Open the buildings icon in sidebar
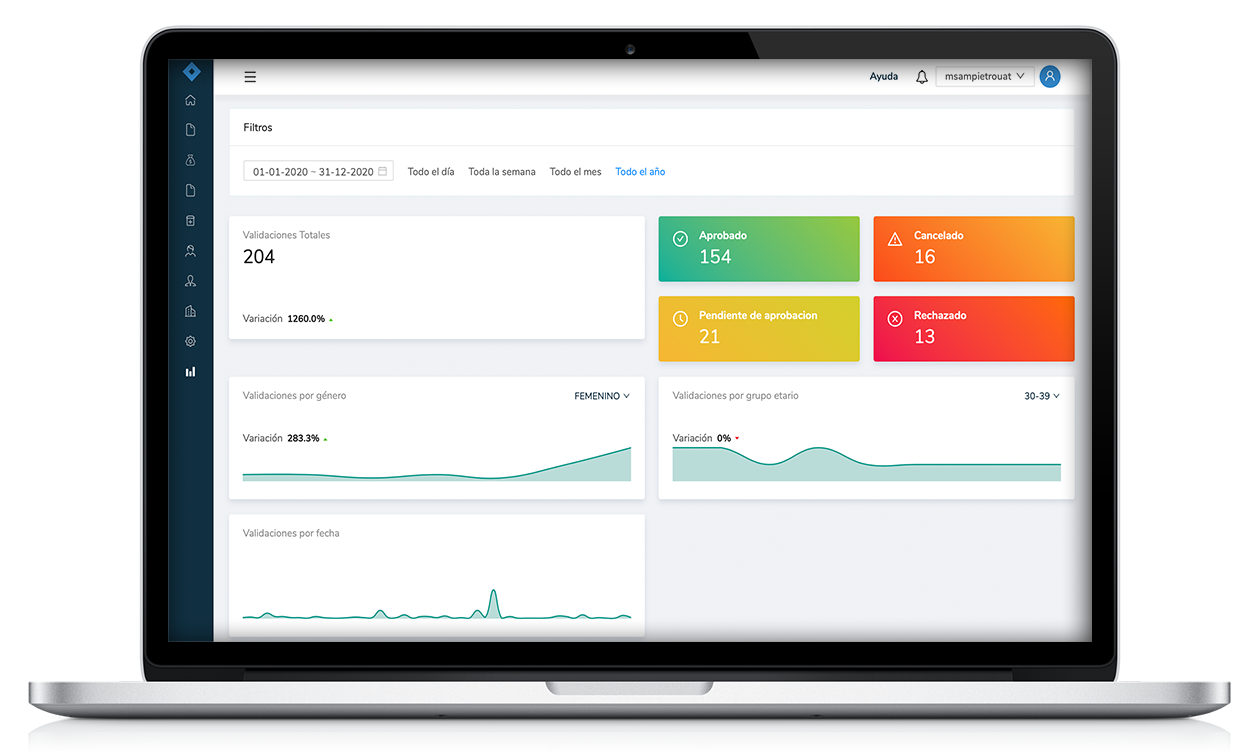The image size is (1260, 756). 190,311
